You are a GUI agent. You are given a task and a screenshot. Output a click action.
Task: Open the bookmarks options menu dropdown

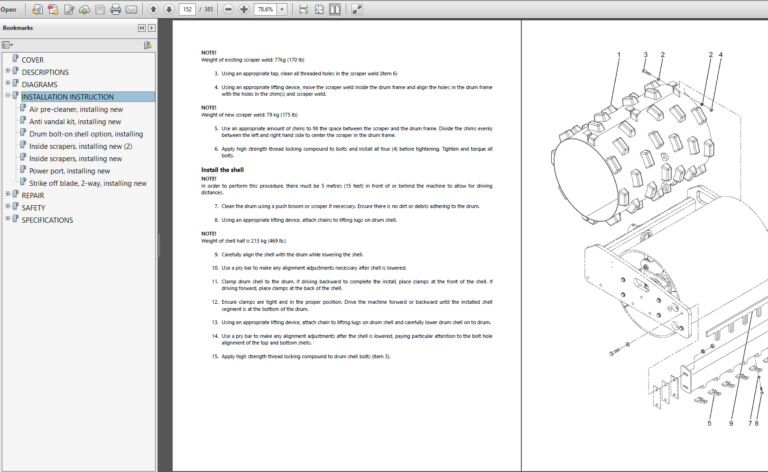click(x=7, y=45)
